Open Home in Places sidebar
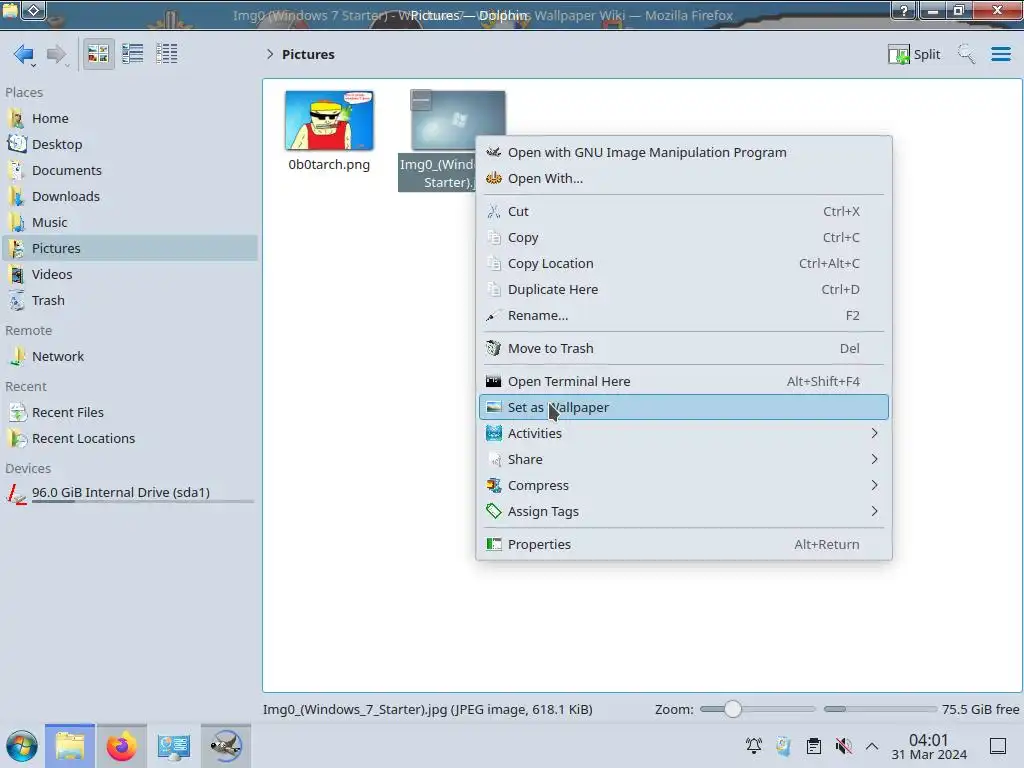 click(x=131, y=118)
